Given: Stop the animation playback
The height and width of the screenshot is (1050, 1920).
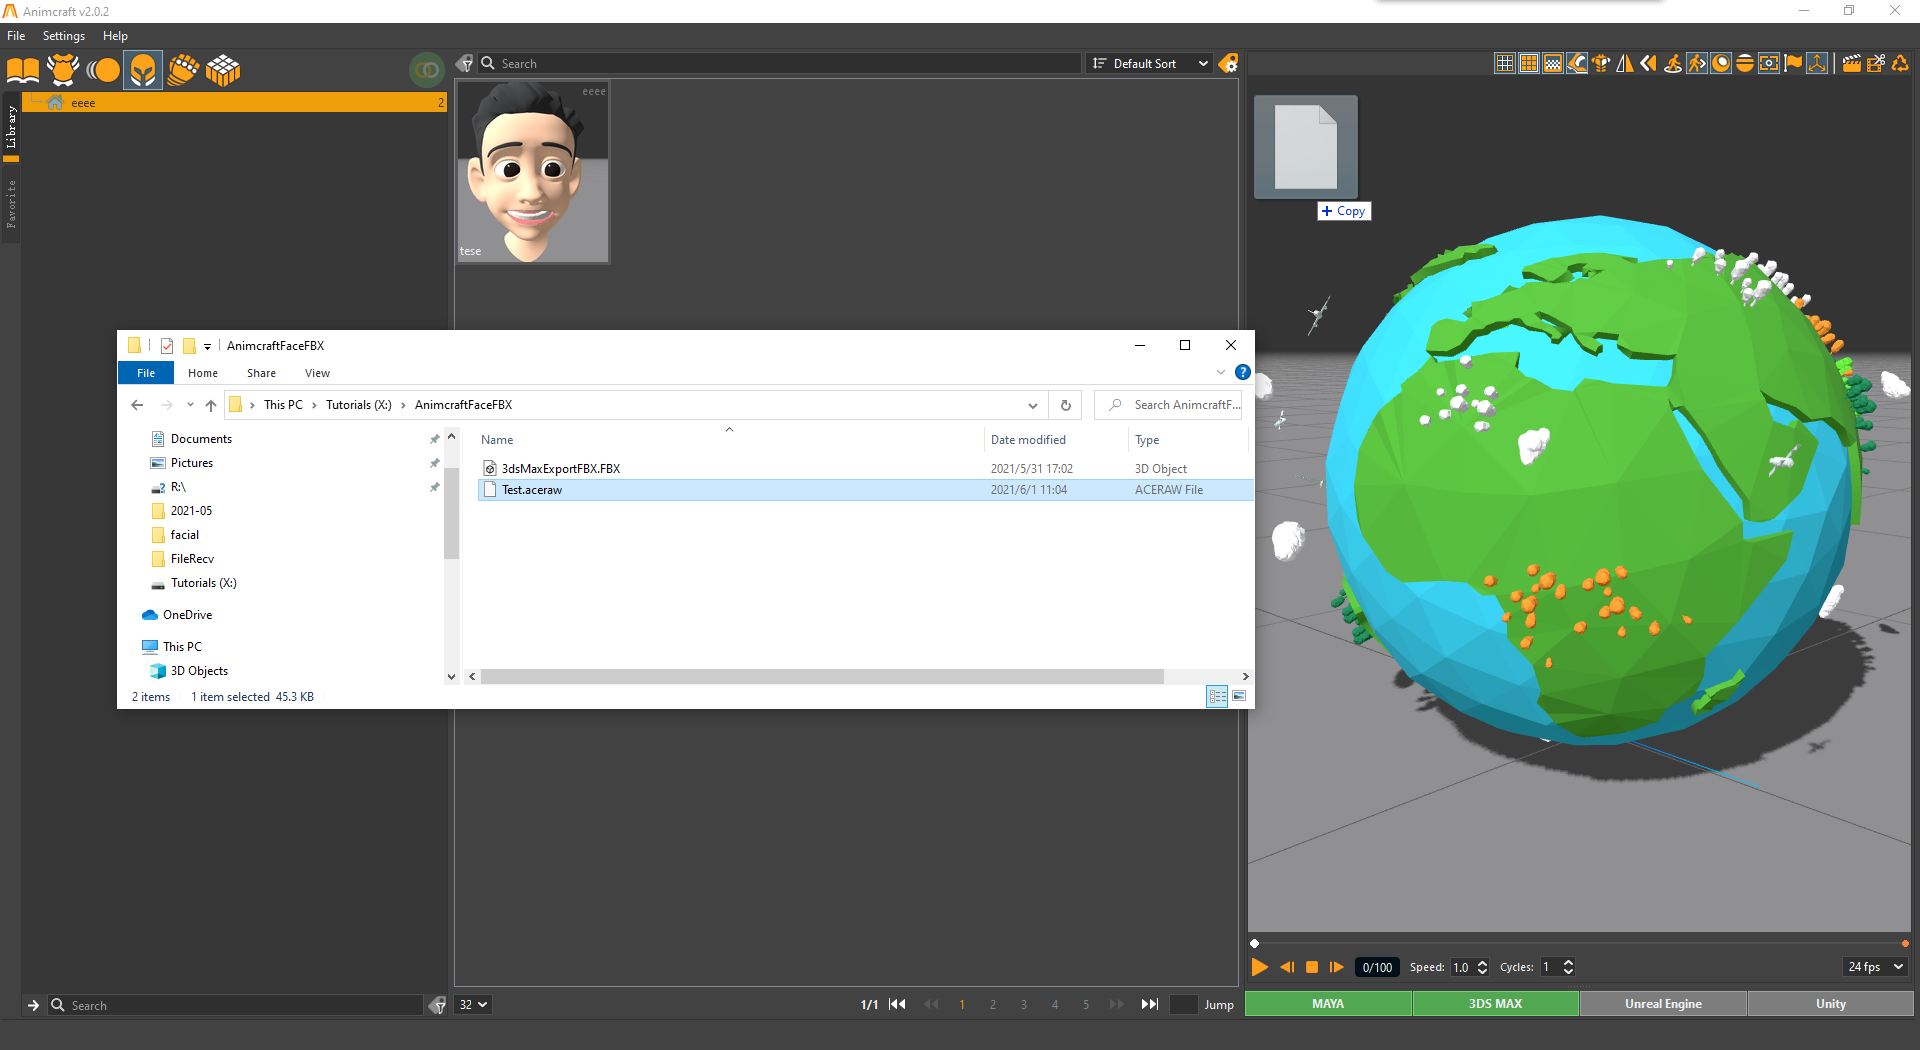Looking at the screenshot, I should pyautogui.click(x=1312, y=967).
